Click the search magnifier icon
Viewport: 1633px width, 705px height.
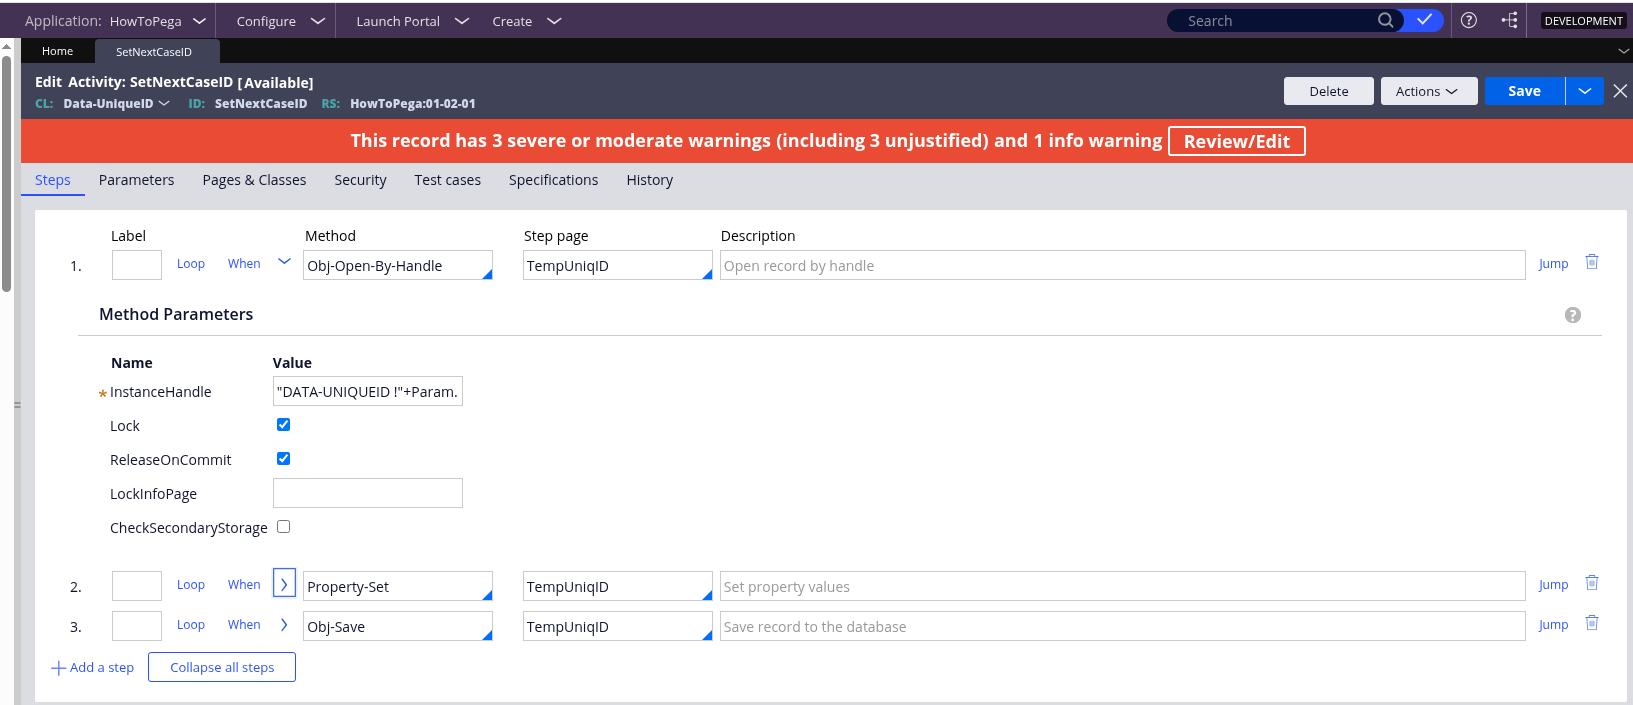coord(1385,20)
